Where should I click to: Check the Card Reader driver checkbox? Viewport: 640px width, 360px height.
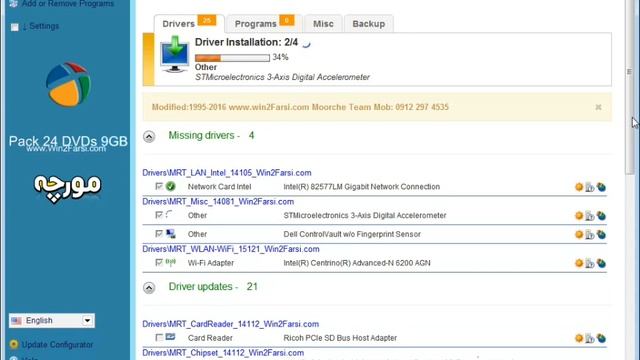[159, 338]
